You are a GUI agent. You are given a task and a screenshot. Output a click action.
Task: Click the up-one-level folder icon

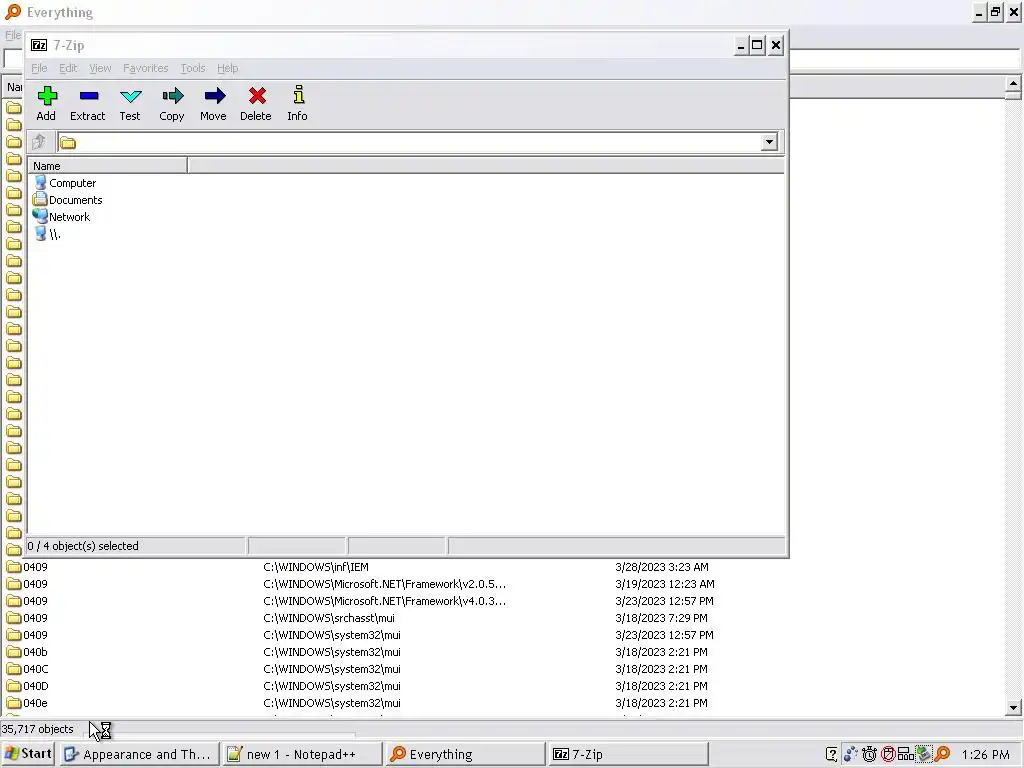tap(39, 142)
